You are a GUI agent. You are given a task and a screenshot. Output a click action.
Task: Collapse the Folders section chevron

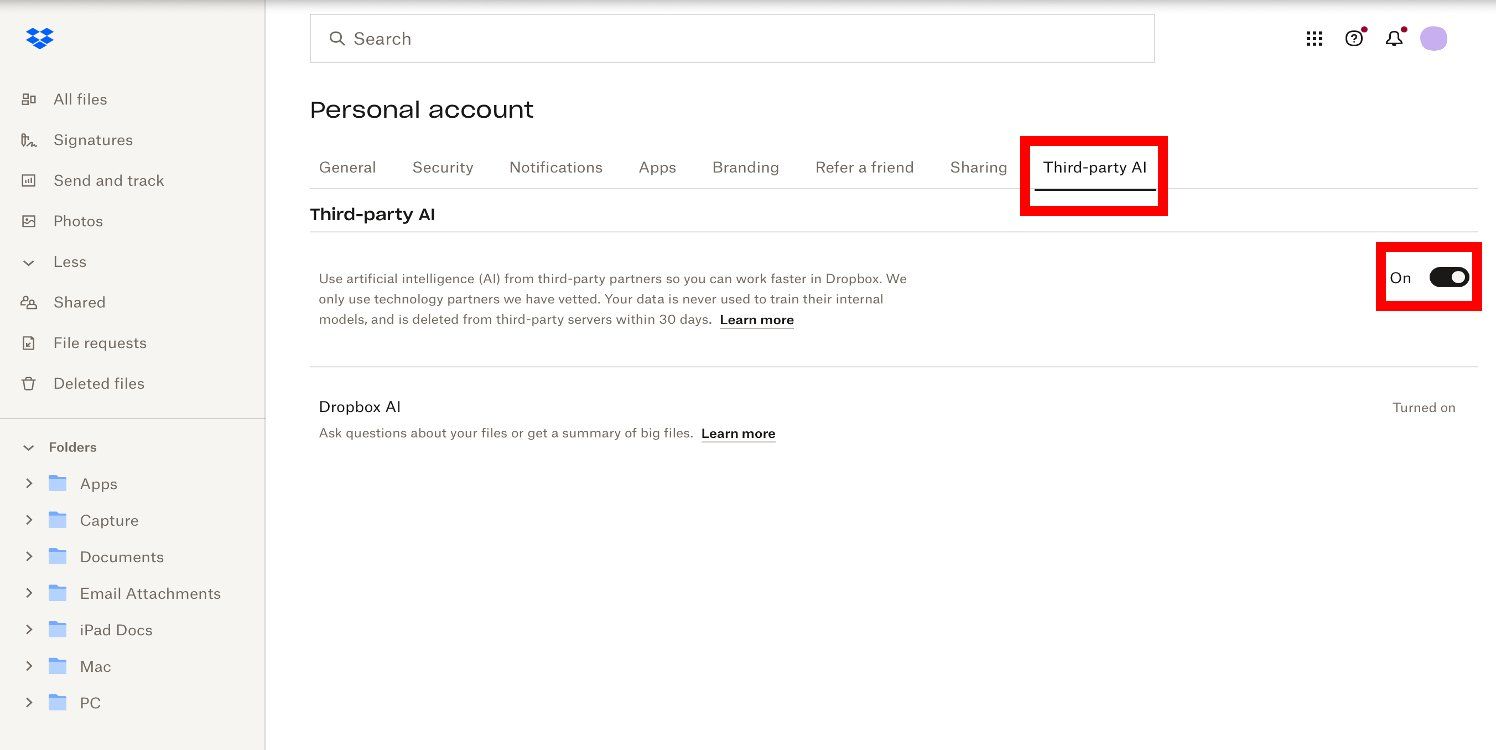28,448
